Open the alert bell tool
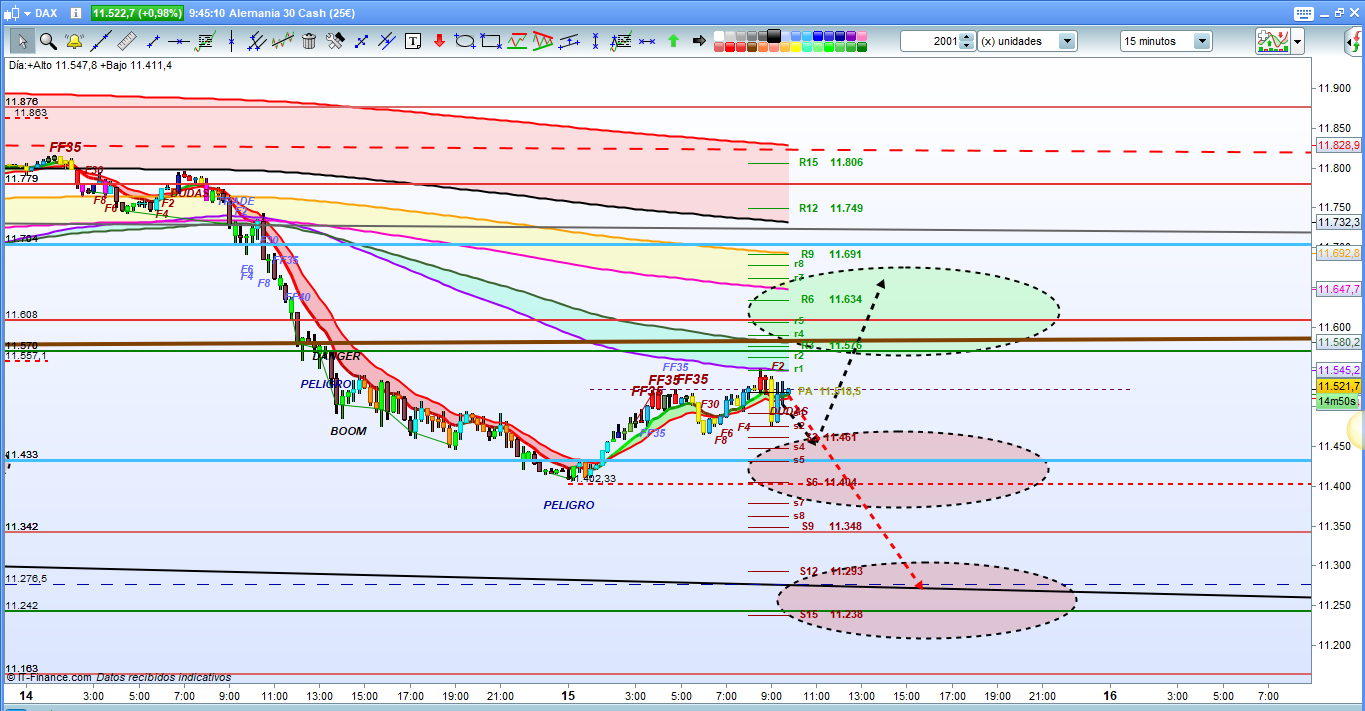 click(74, 41)
